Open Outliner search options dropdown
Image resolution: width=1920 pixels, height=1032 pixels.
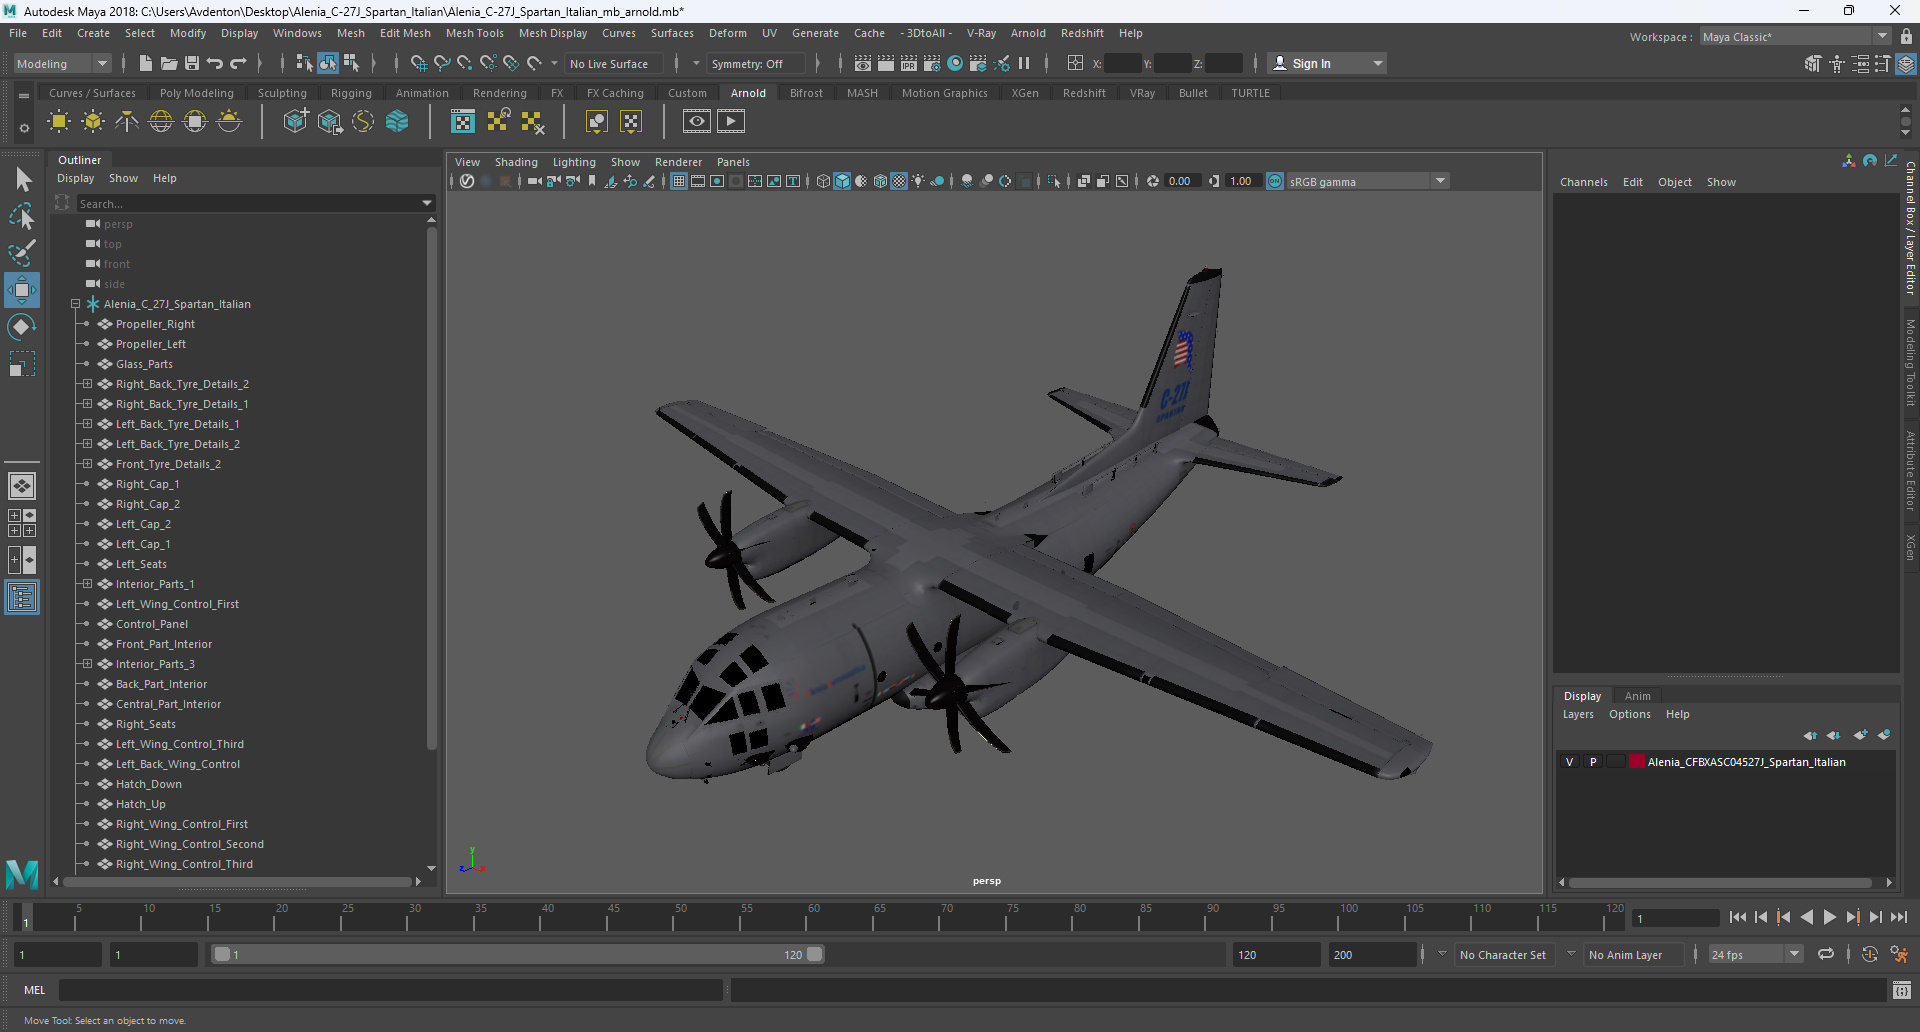pos(428,203)
